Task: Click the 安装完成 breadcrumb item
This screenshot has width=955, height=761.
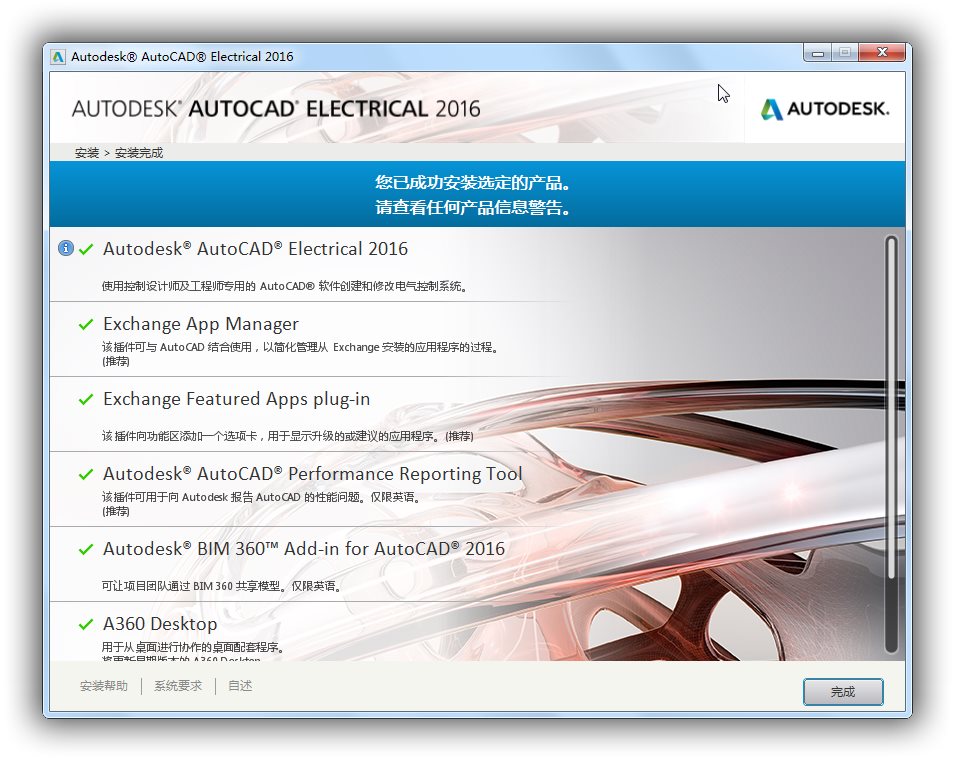Action: 139,153
